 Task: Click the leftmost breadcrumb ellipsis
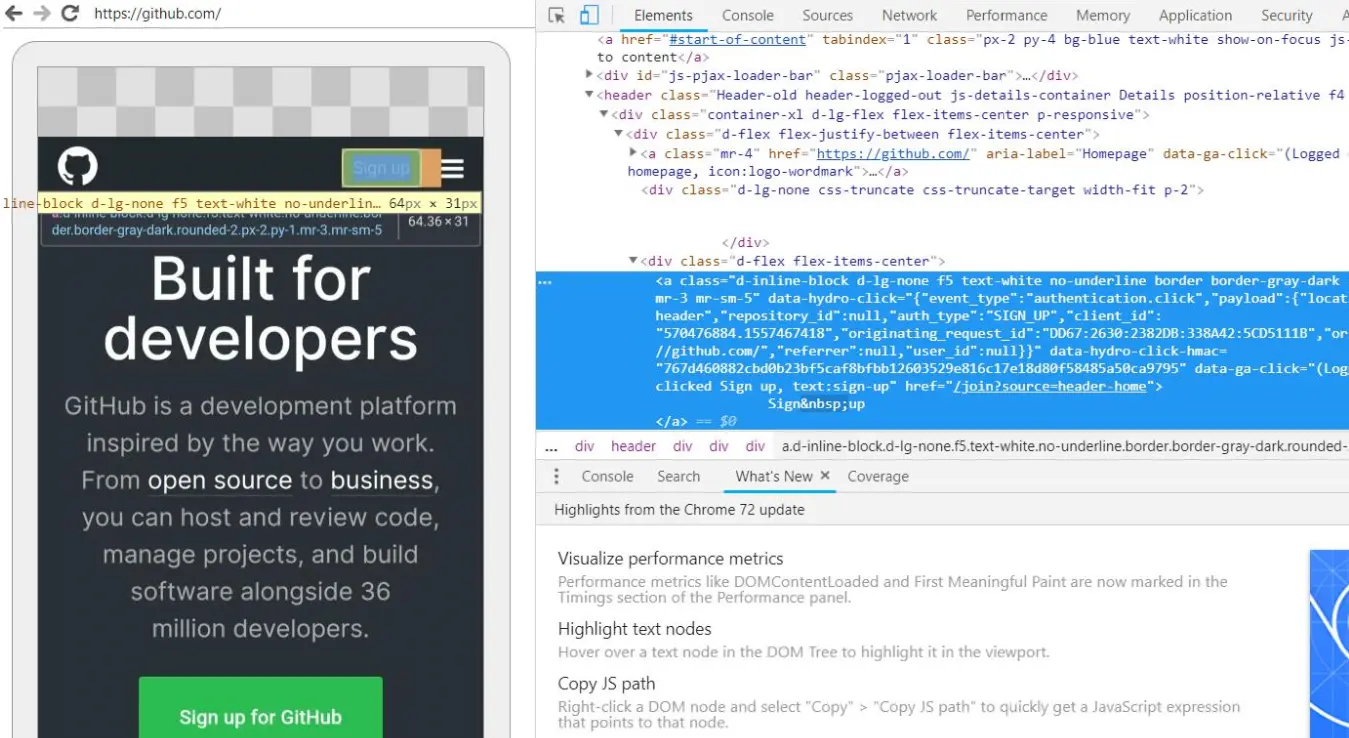[551, 446]
